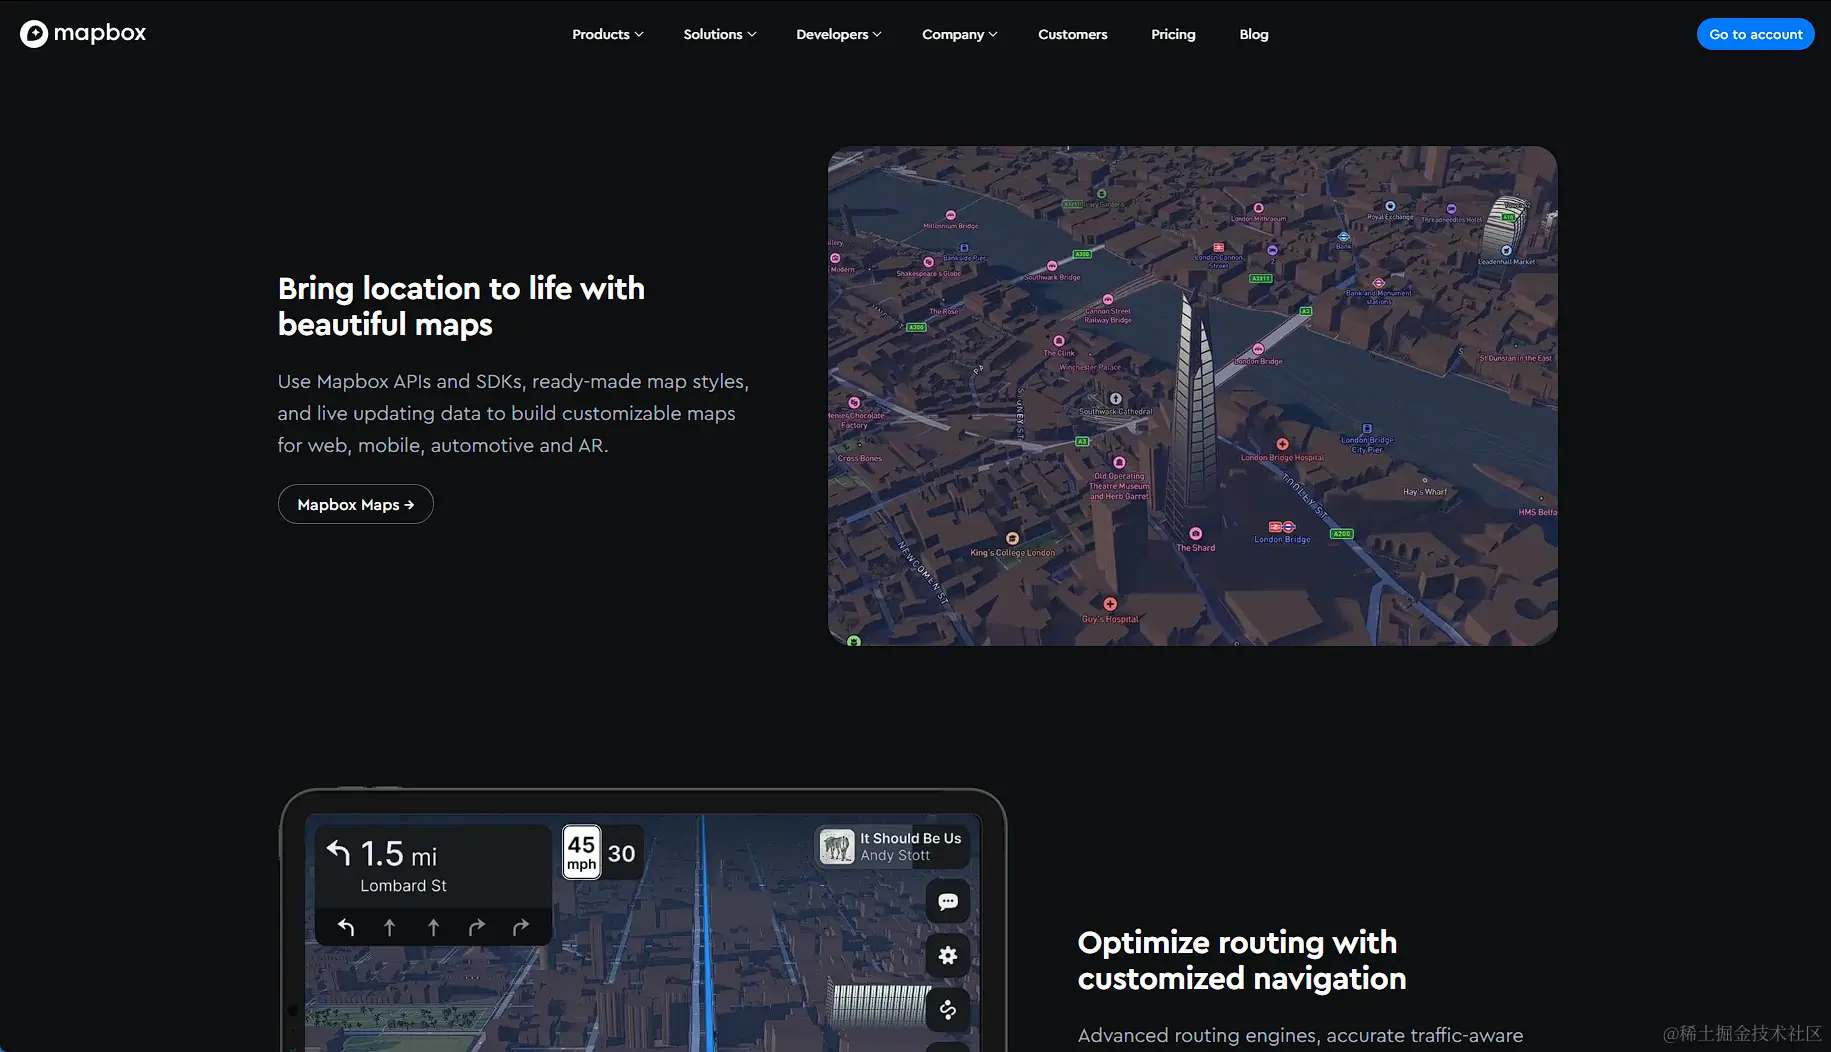Go to the Pricing page

(x=1173, y=34)
